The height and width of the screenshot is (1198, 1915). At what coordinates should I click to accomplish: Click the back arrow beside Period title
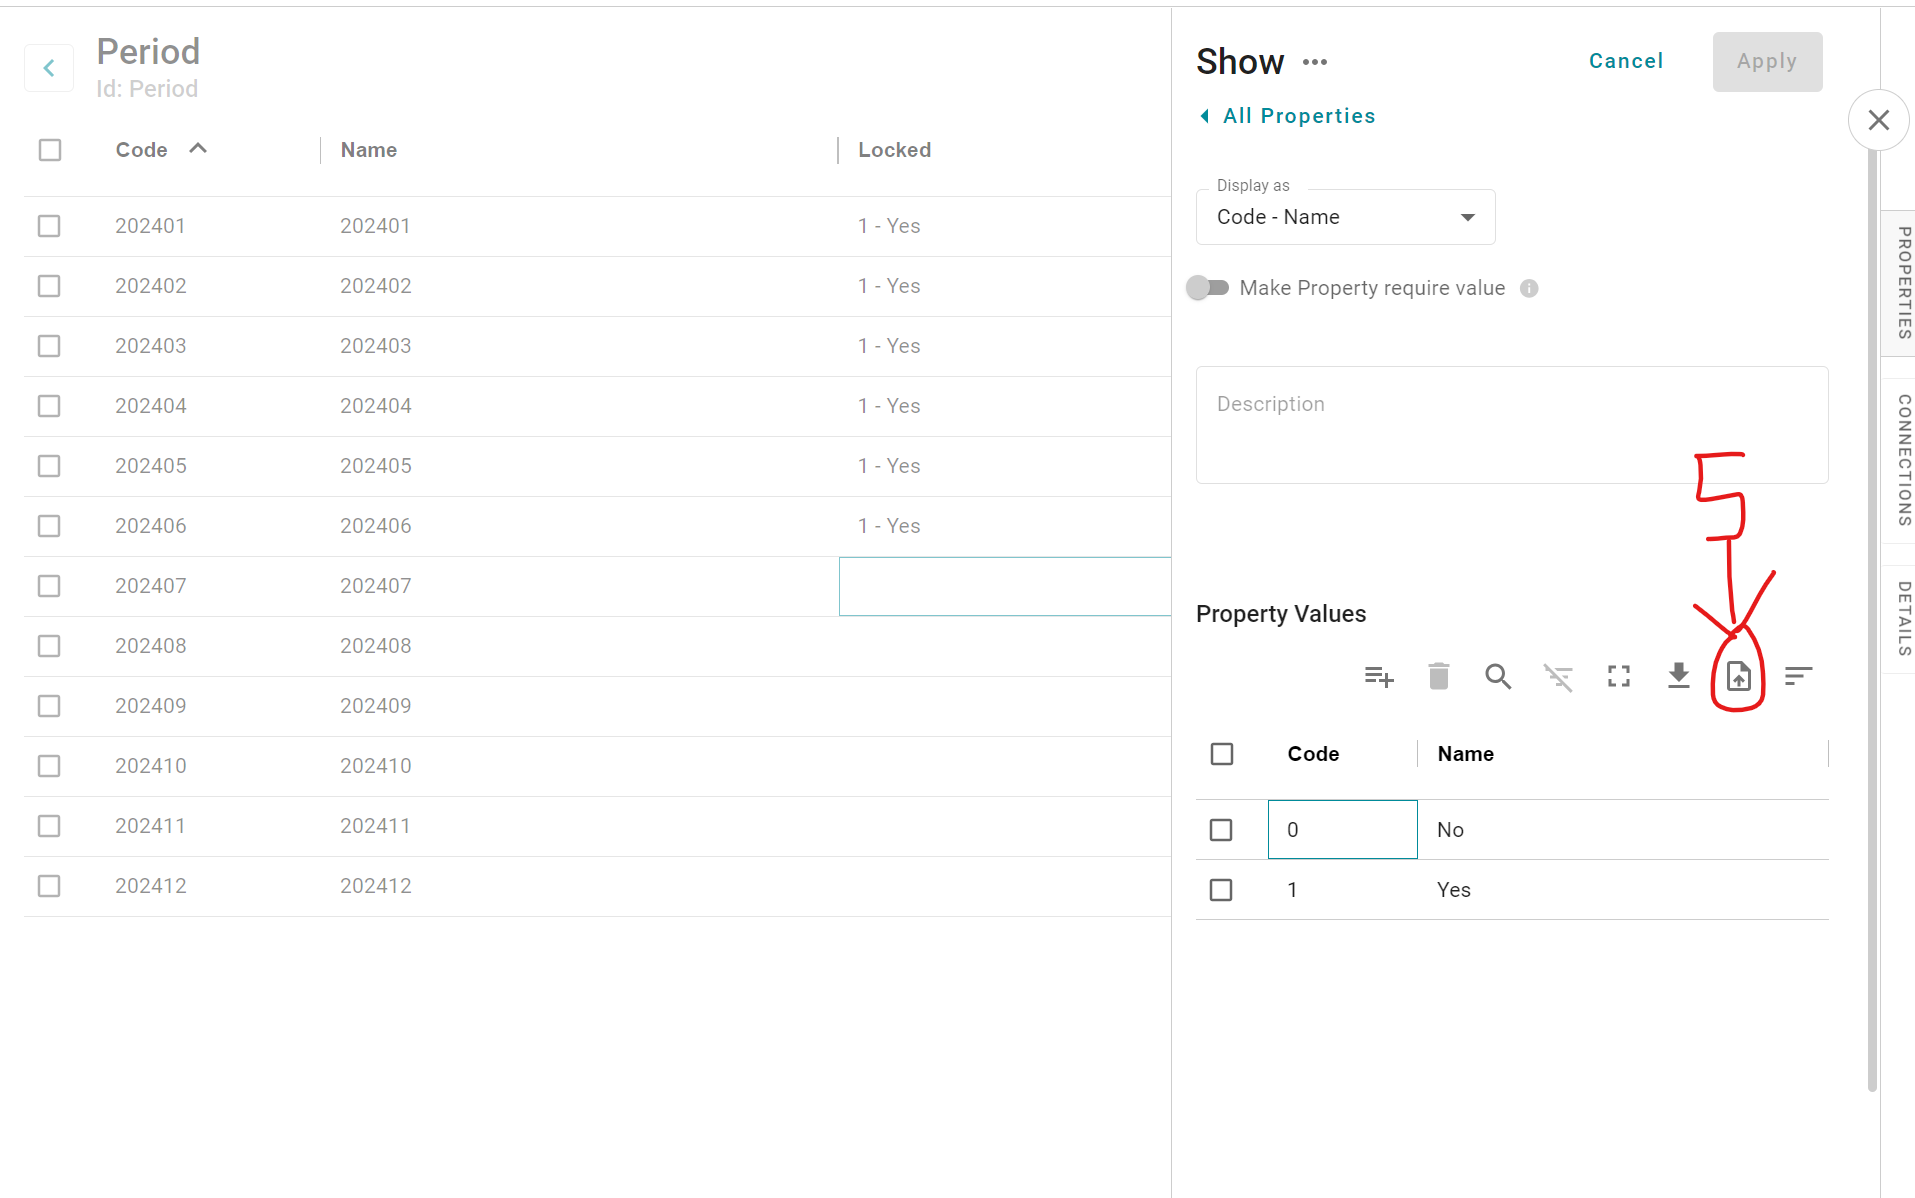49,68
